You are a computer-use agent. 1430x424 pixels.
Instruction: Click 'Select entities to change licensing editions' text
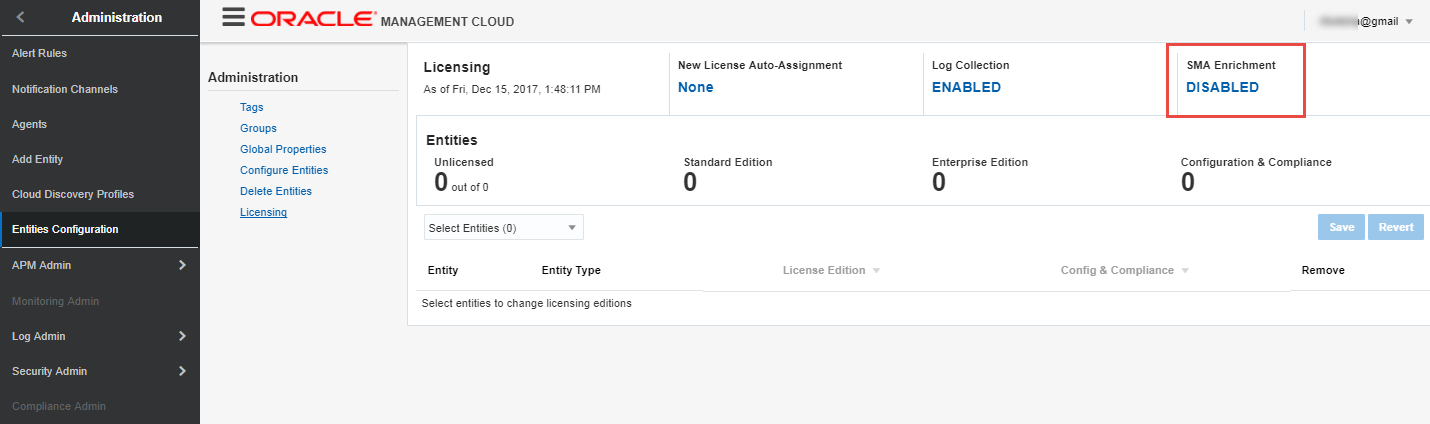527,303
